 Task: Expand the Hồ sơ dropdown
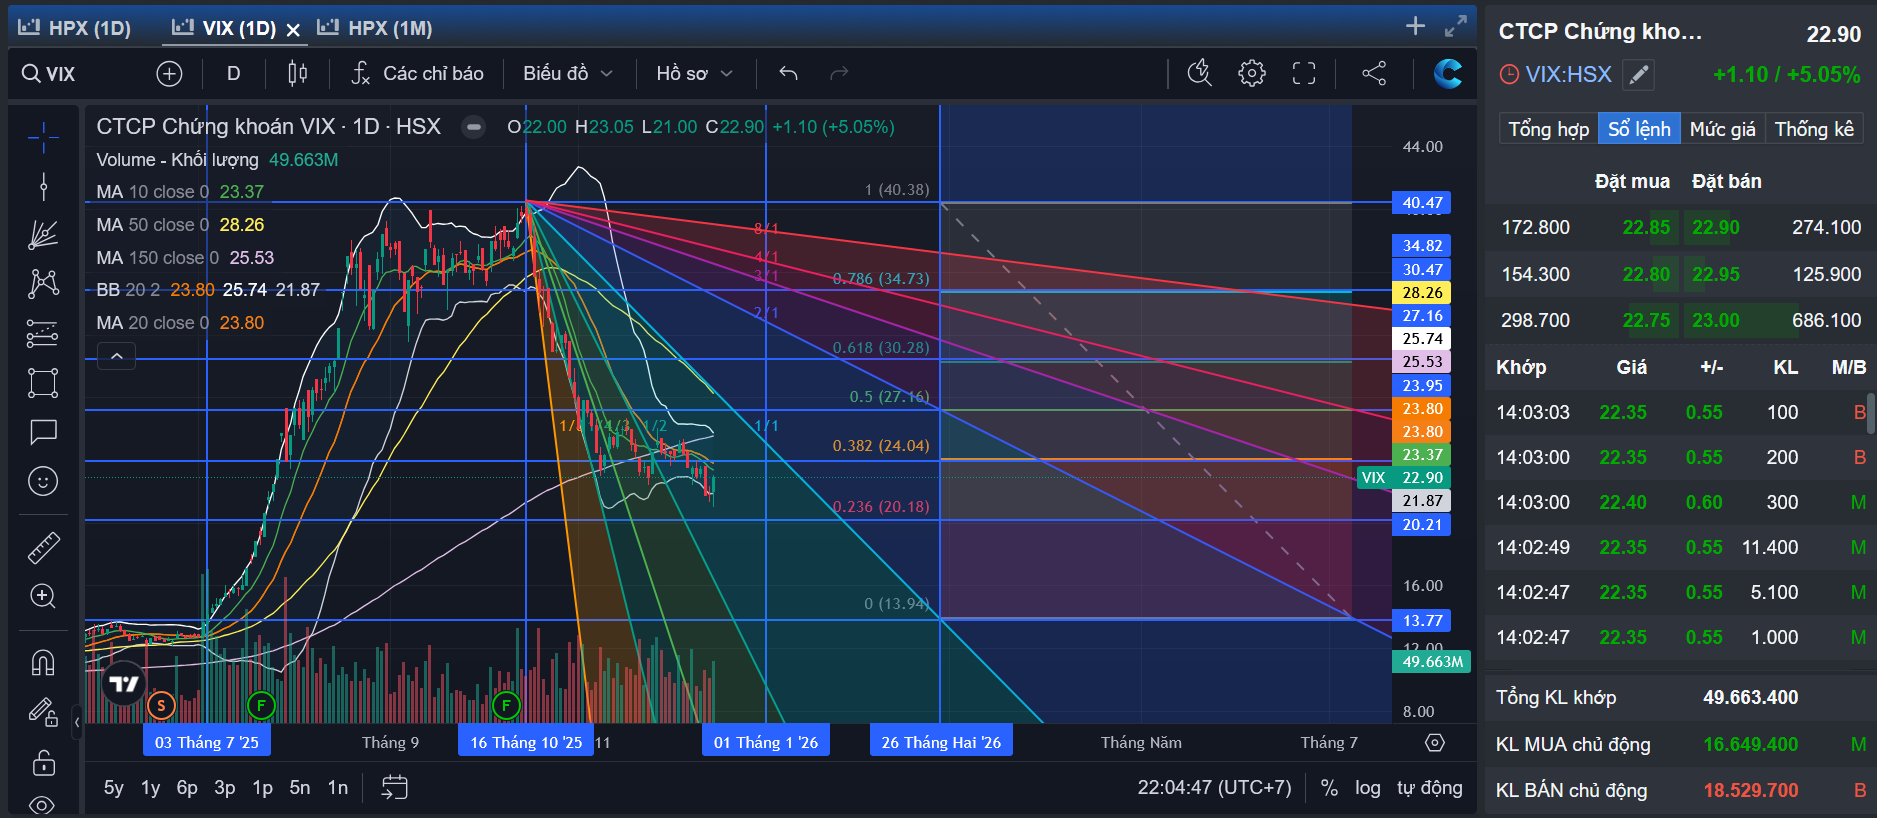point(694,73)
